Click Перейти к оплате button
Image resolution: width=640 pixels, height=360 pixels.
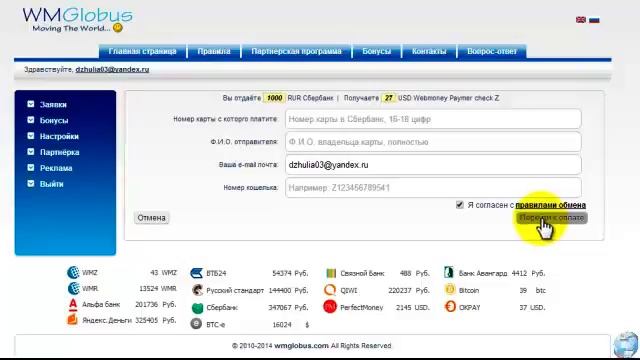[x=551, y=218]
